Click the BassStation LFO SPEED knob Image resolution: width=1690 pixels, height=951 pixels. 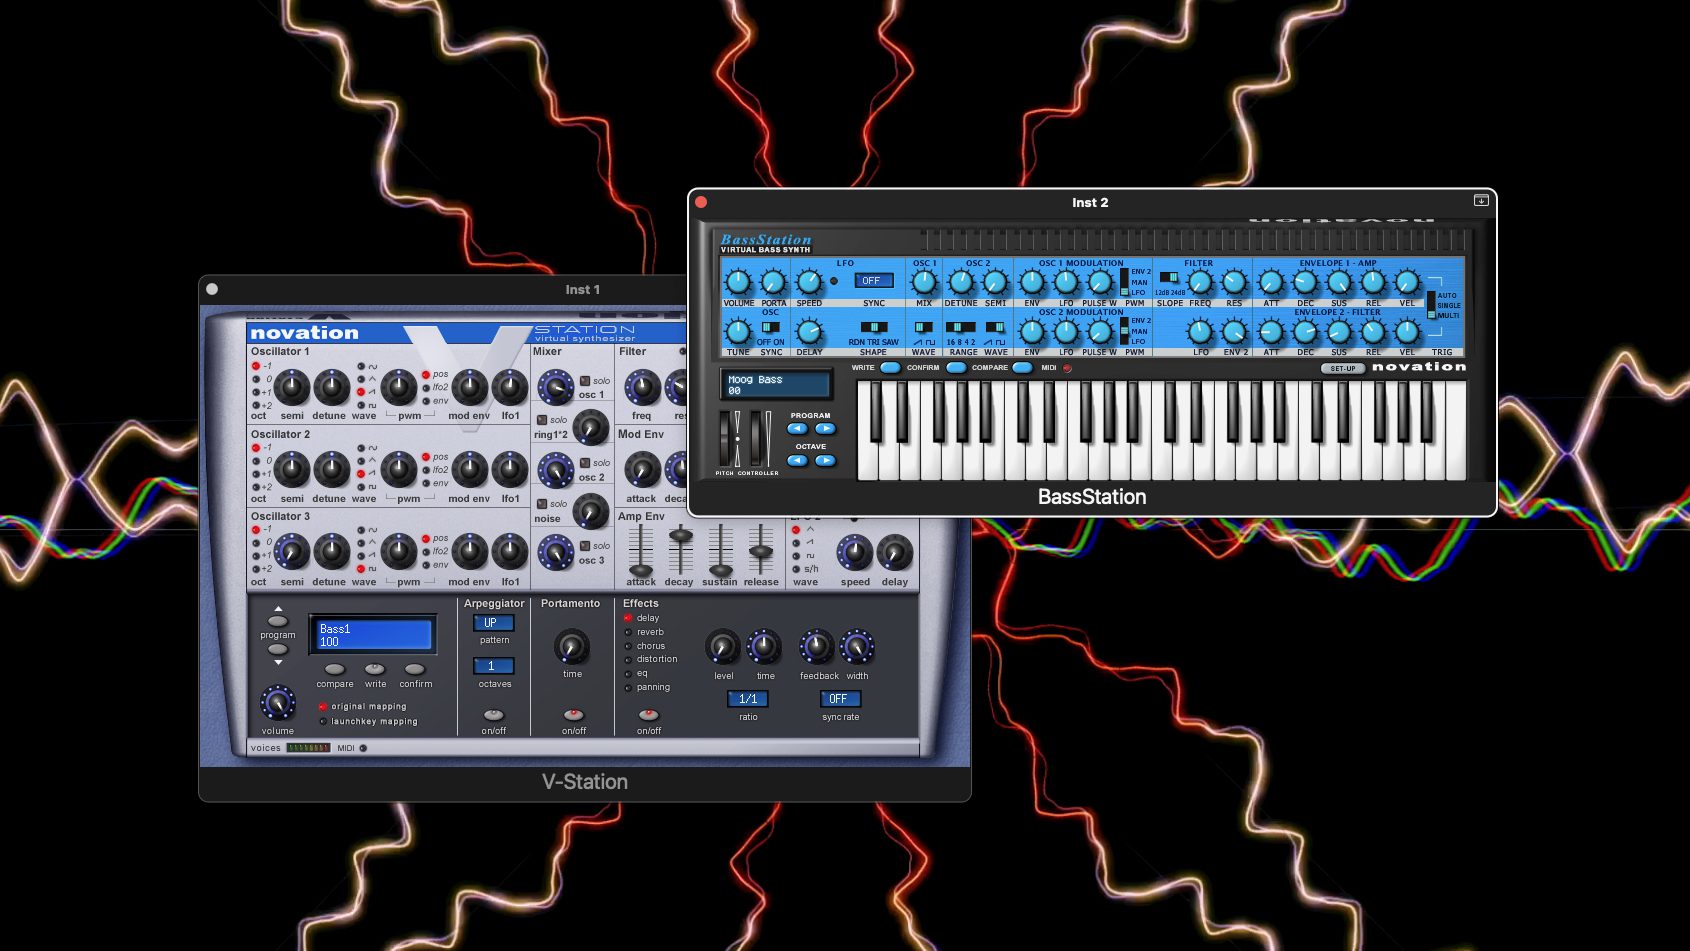809,283
